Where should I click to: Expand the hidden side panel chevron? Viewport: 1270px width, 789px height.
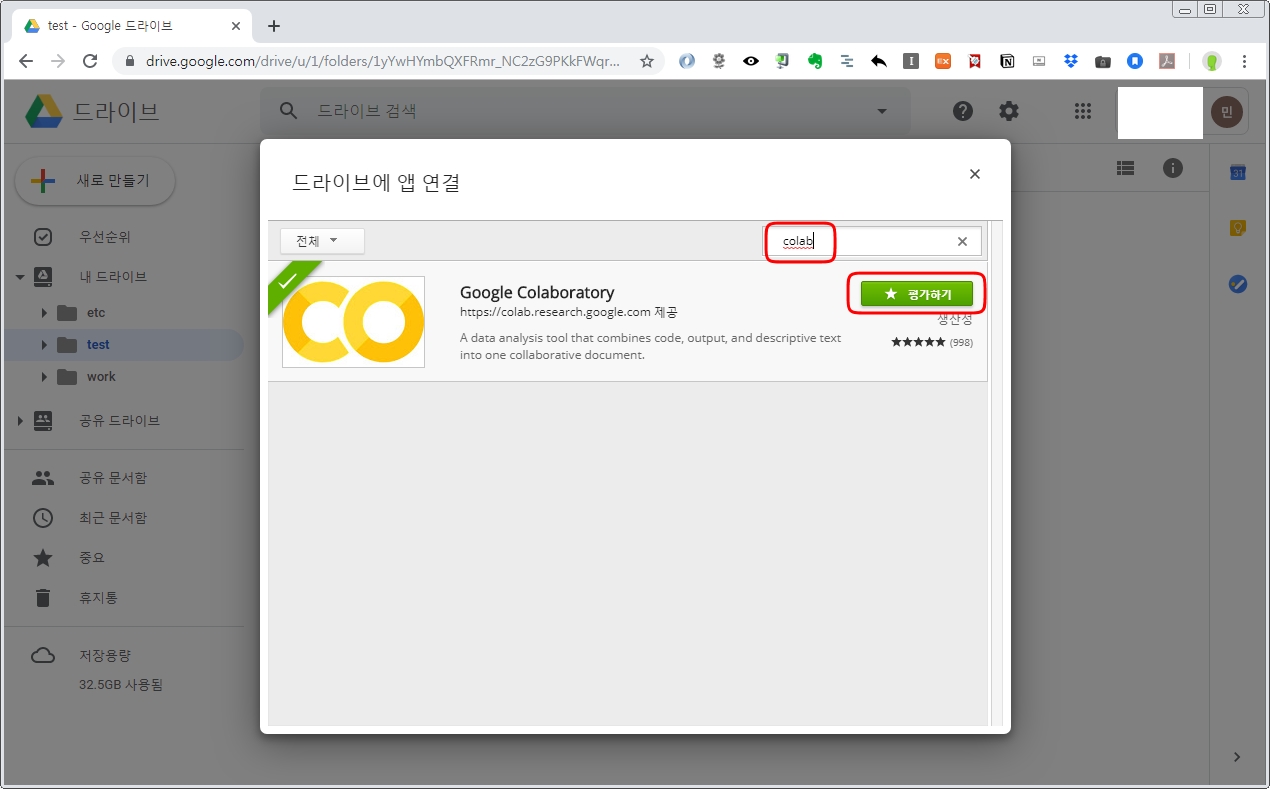click(1237, 757)
